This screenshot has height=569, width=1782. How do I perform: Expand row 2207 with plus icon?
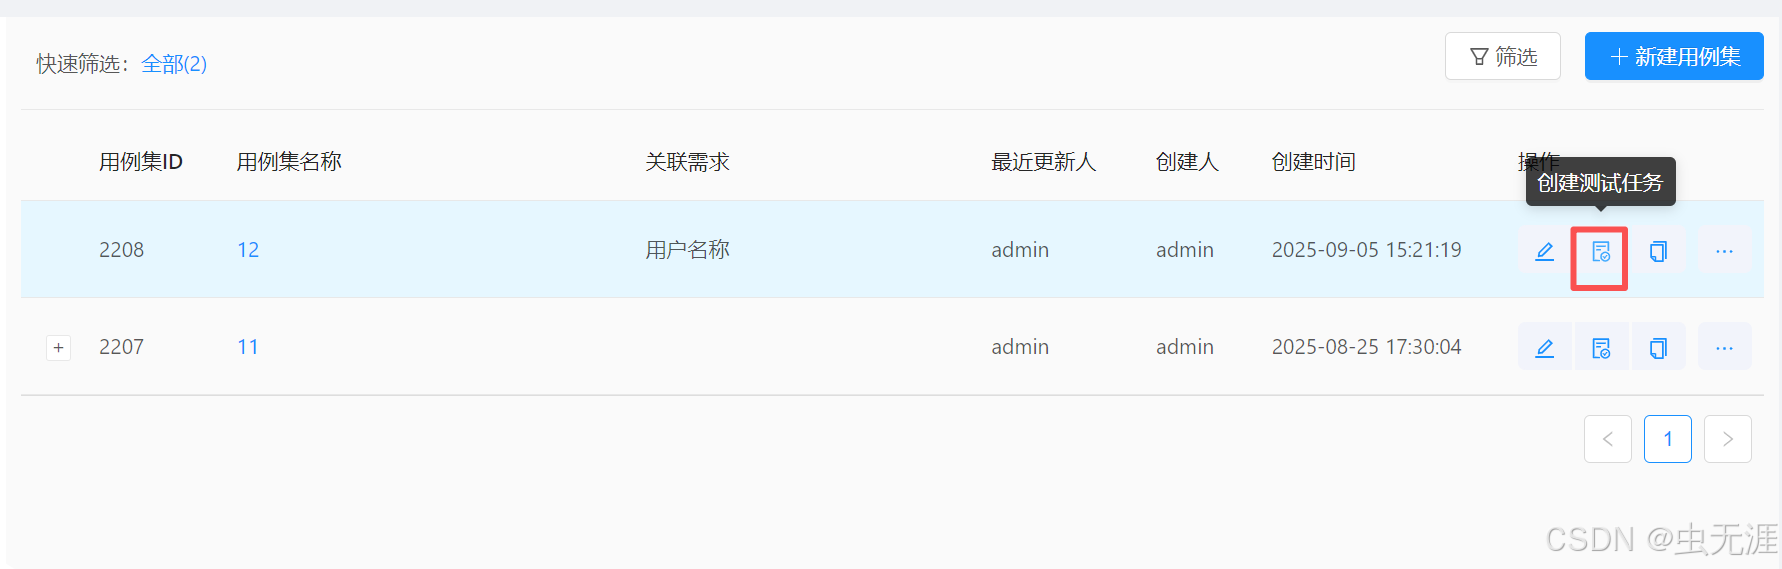[x=59, y=347]
